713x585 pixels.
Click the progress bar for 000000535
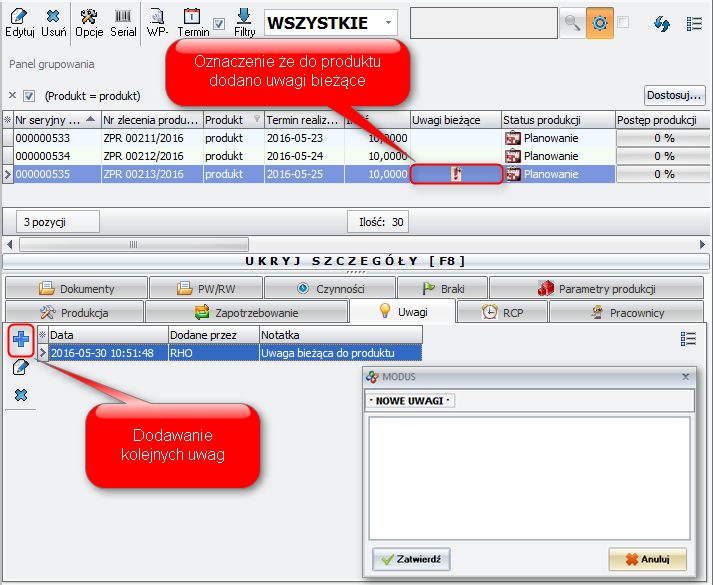click(x=663, y=174)
